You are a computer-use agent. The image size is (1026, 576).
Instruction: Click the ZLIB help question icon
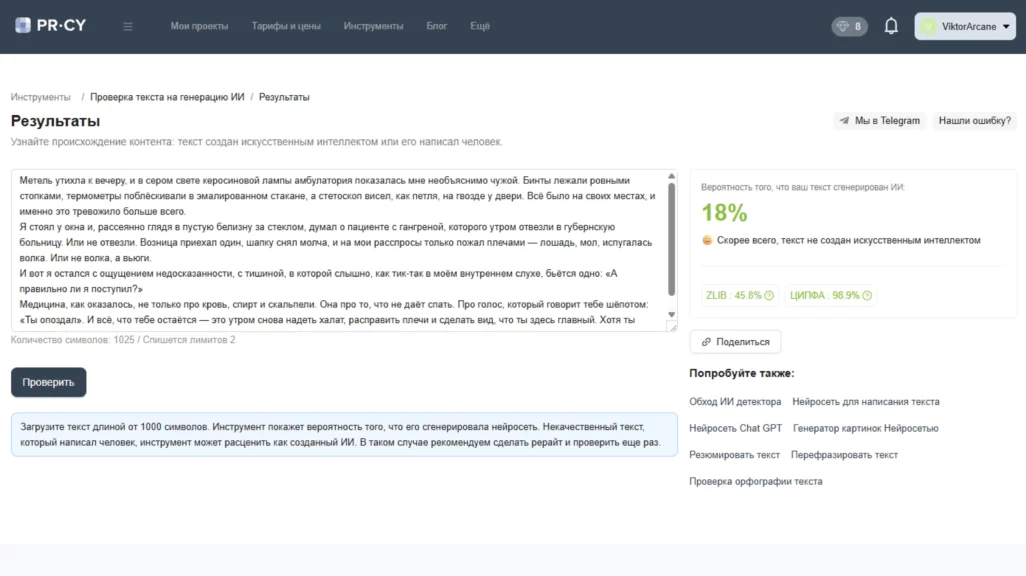769,296
